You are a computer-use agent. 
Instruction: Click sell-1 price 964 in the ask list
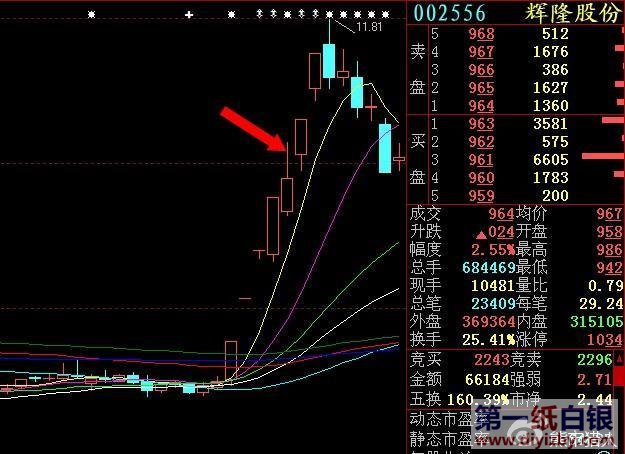482,106
